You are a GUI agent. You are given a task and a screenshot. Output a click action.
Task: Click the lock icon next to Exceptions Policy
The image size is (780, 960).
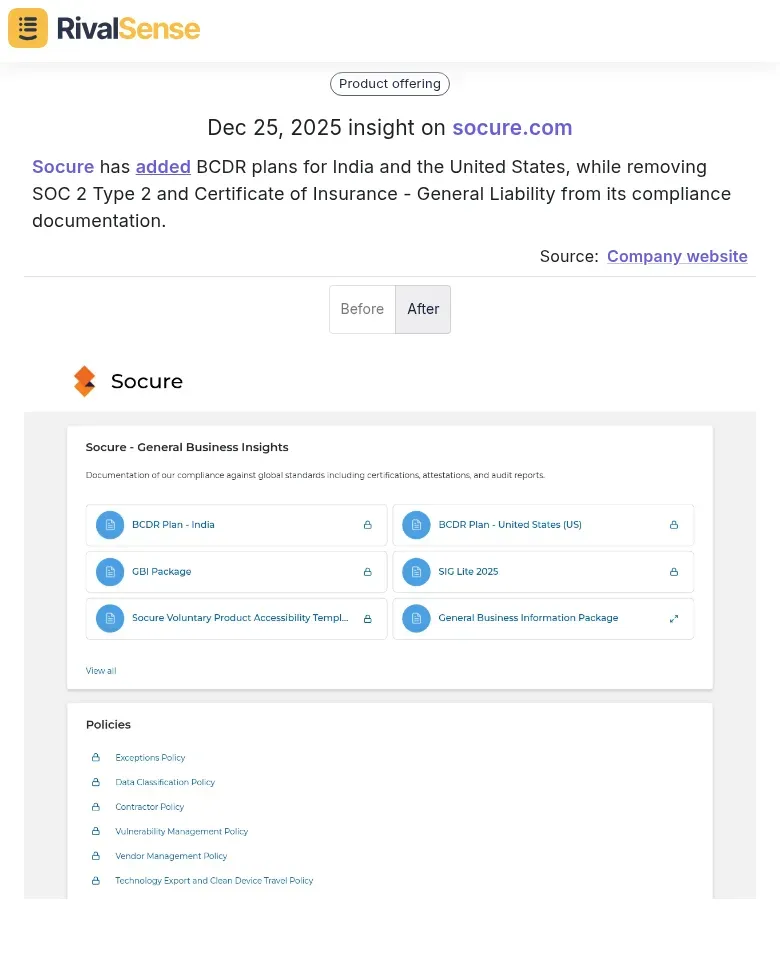click(96, 757)
